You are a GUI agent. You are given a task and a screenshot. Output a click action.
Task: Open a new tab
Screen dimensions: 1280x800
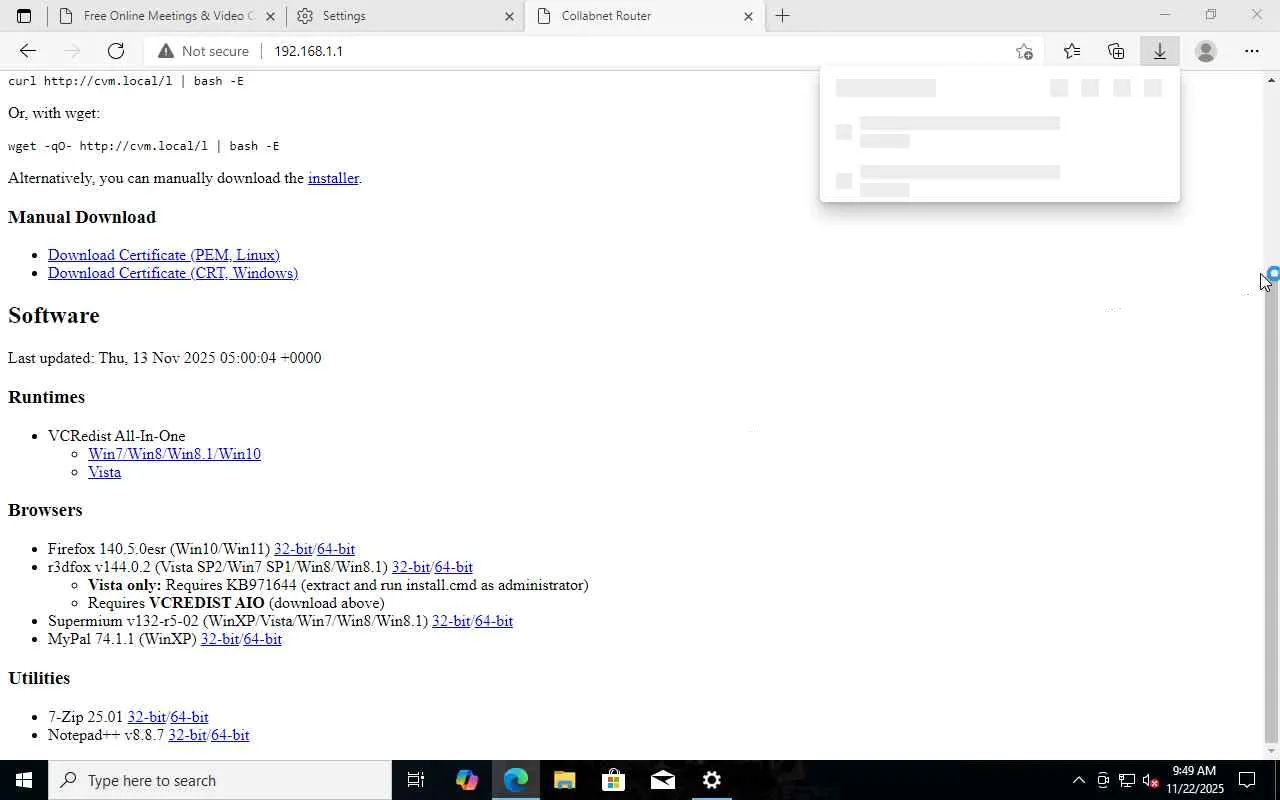coord(782,16)
